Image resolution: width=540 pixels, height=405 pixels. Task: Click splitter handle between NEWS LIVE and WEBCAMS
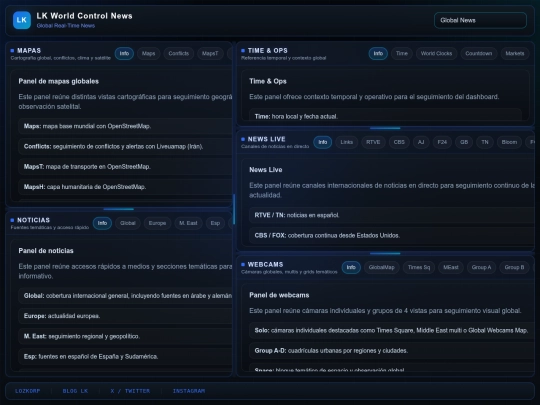(x=385, y=253)
